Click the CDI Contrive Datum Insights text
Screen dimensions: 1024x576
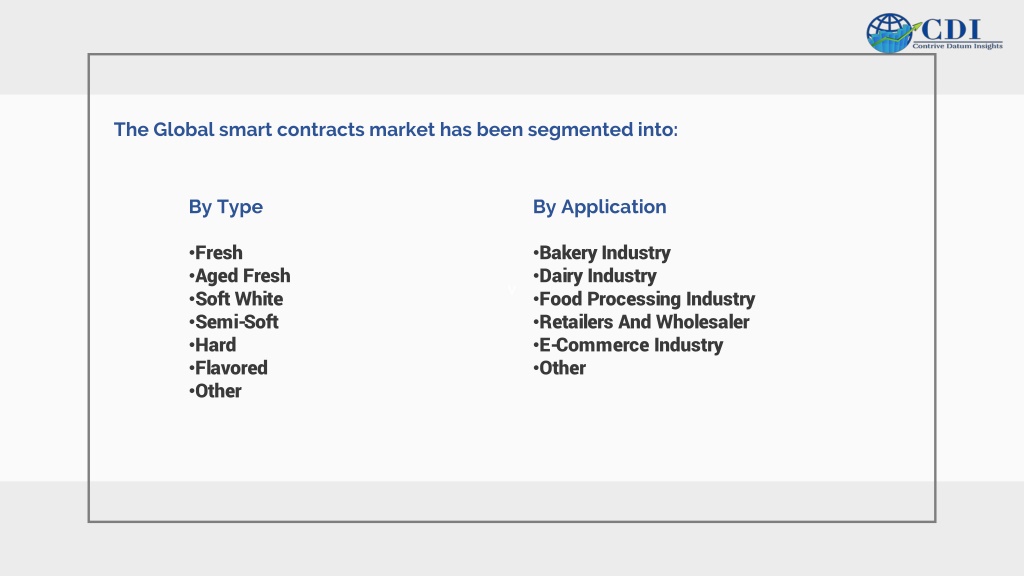point(958,34)
